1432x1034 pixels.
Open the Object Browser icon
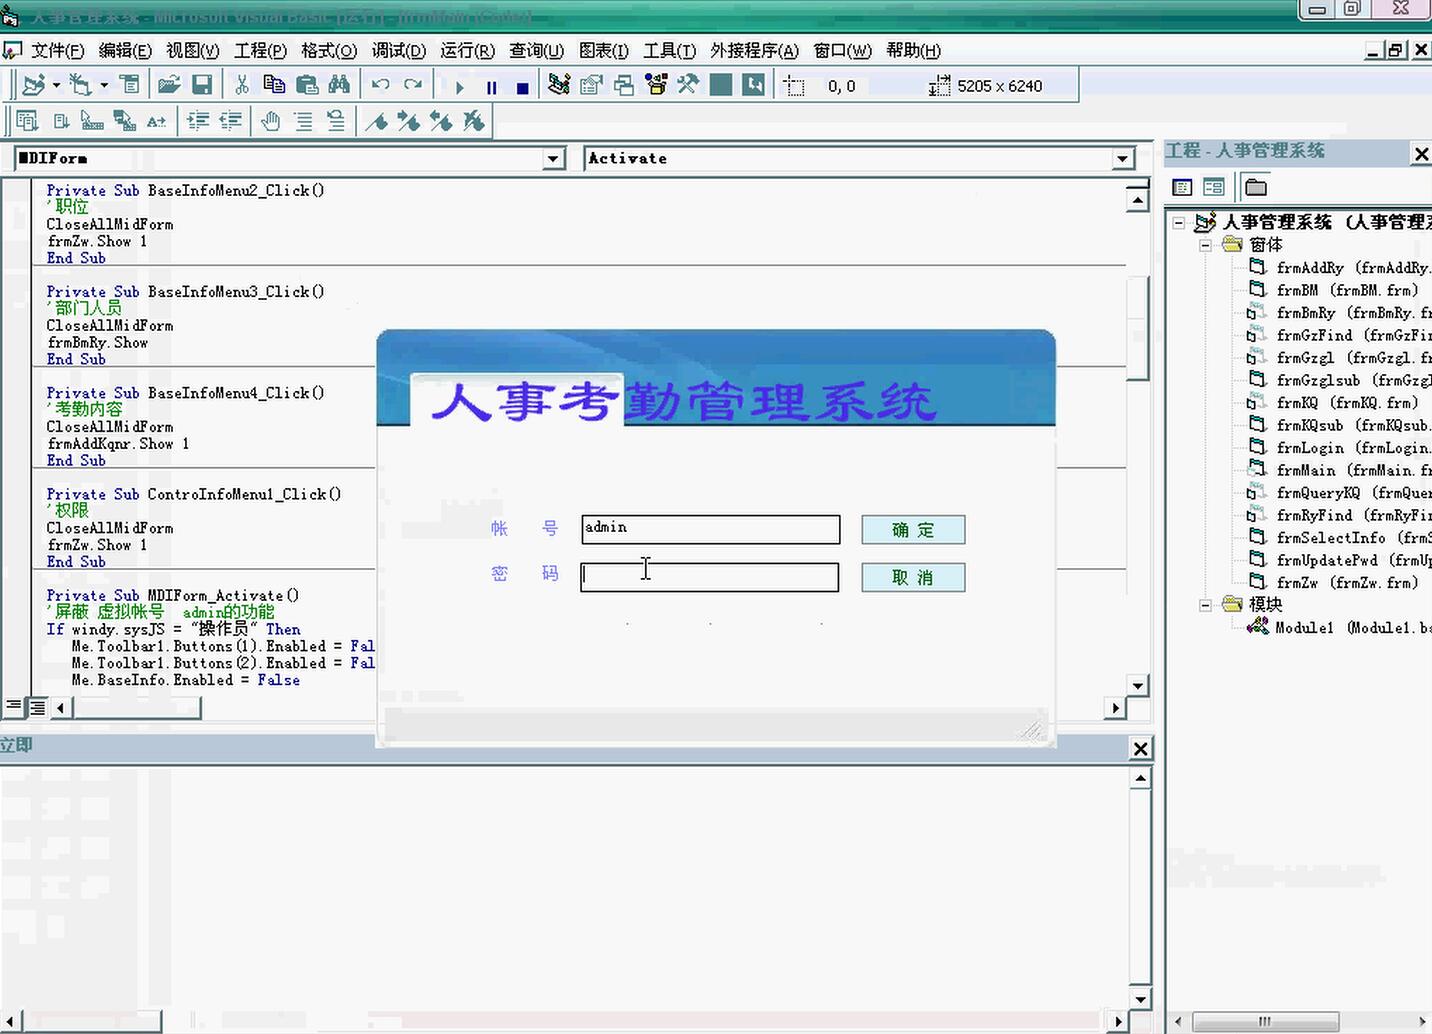(656, 85)
